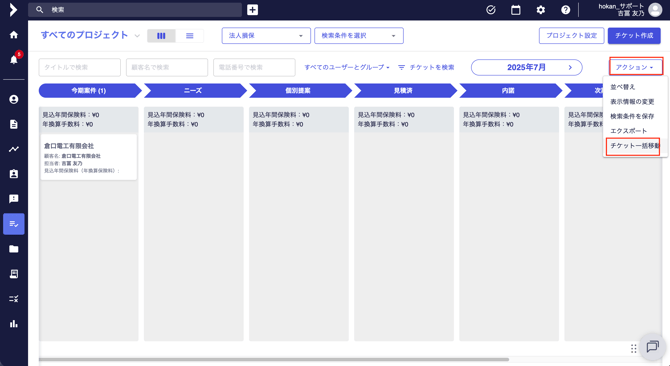Switch to kanban board view
The image size is (670, 366).
click(x=161, y=36)
